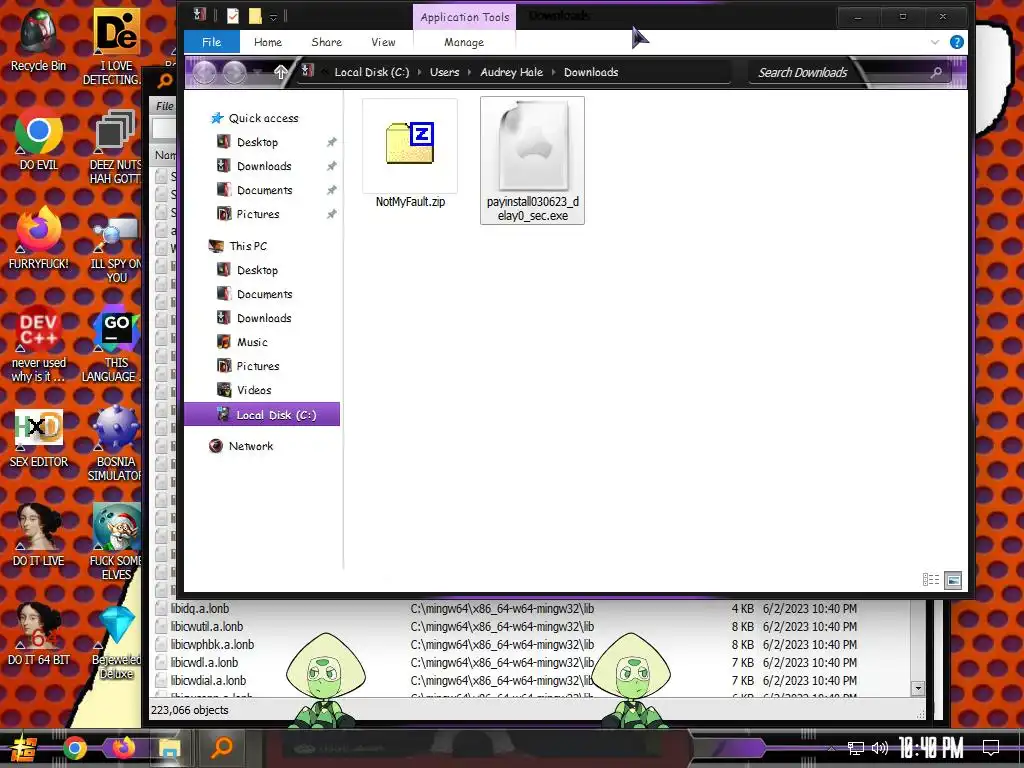Click the Properties quick access toolbar icon

[x=232, y=16]
